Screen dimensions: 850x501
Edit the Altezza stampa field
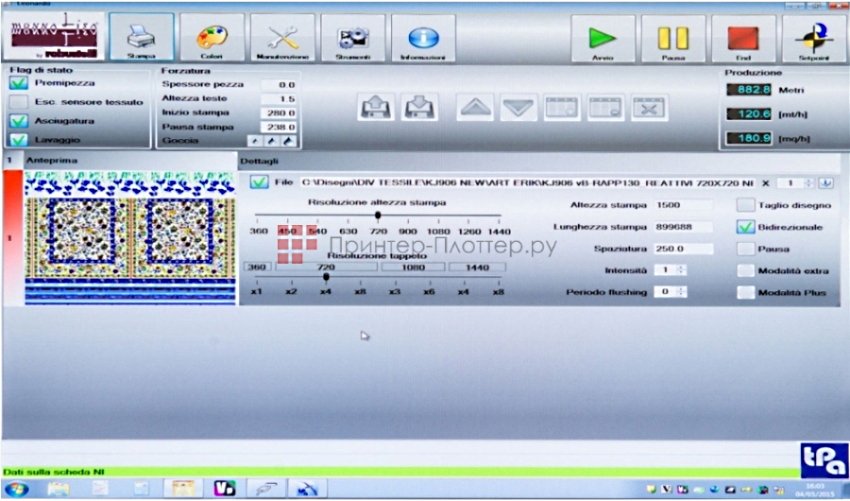683,205
